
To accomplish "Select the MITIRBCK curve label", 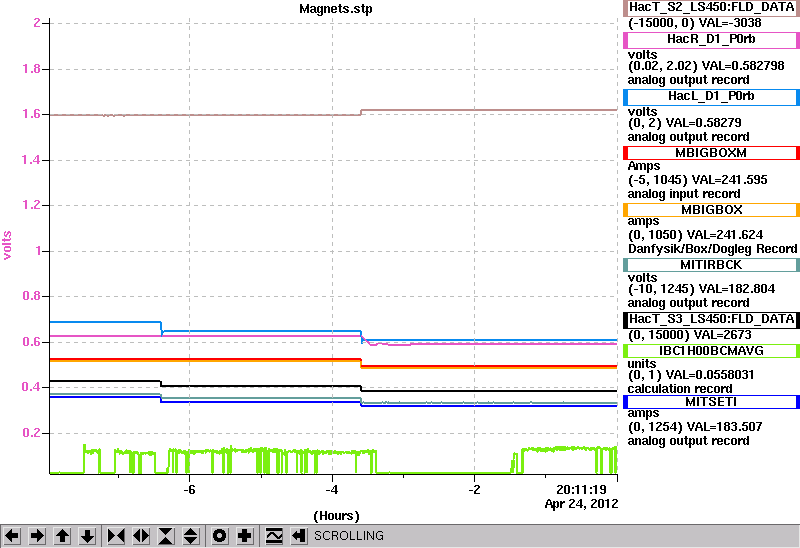I will tap(711, 265).
